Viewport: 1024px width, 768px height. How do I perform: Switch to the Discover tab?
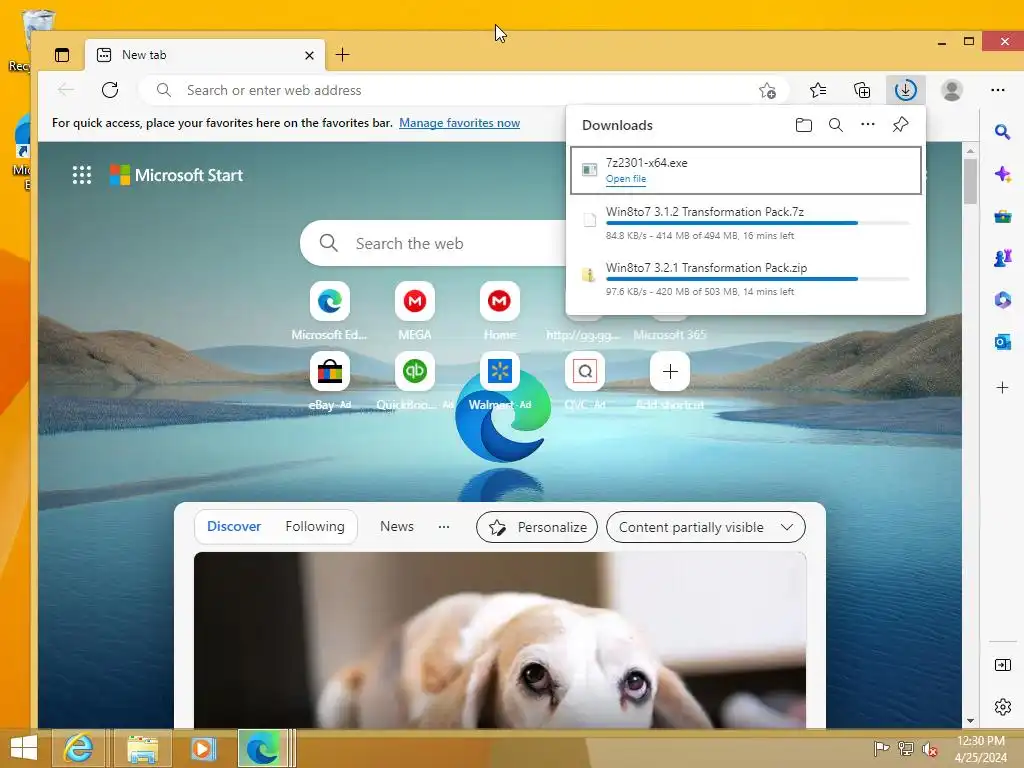234,526
